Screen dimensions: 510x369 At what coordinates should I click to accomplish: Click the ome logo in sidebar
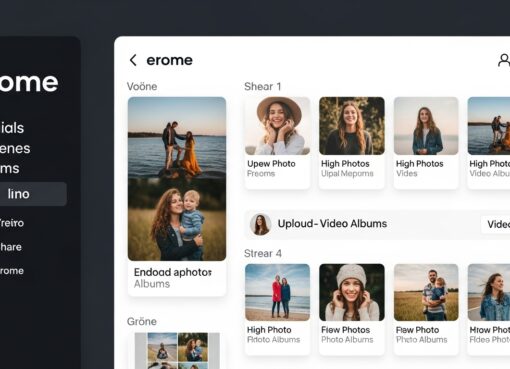tap(29, 82)
